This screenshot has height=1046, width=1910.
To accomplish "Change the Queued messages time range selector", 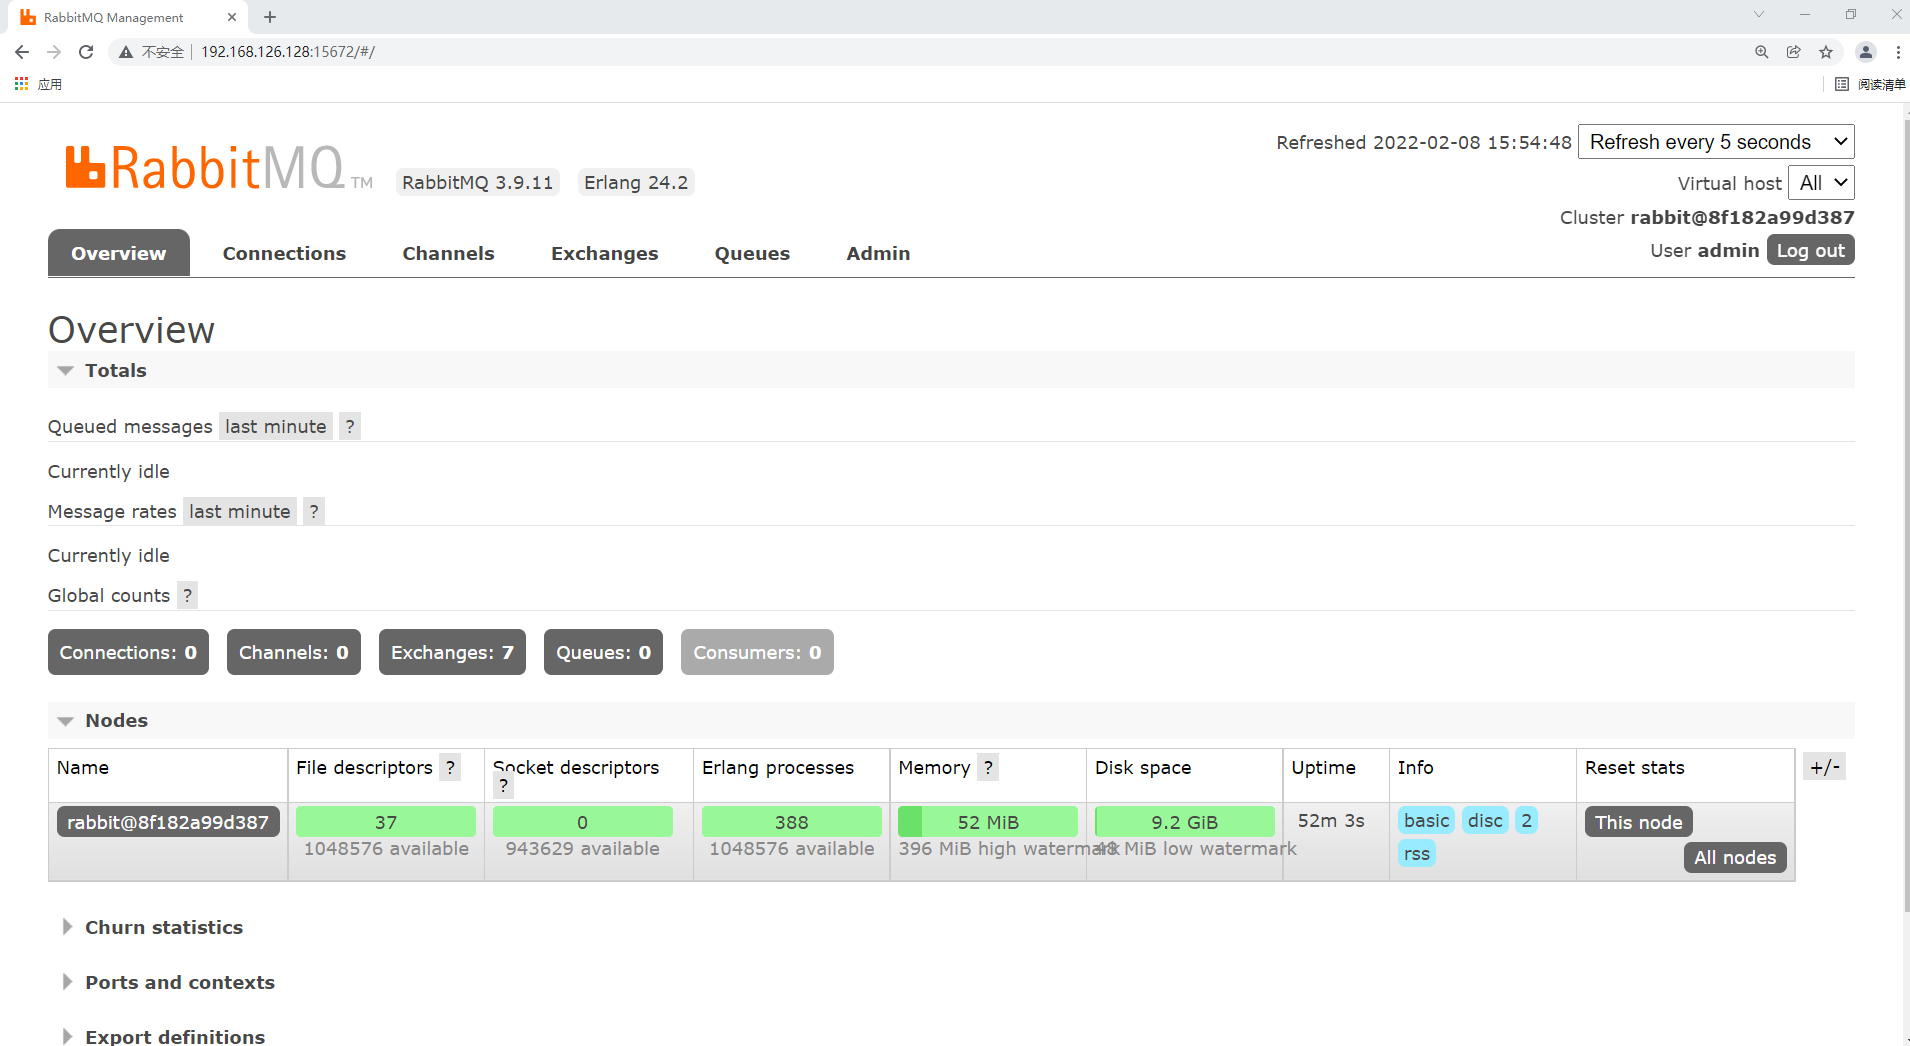I will 275,426.
